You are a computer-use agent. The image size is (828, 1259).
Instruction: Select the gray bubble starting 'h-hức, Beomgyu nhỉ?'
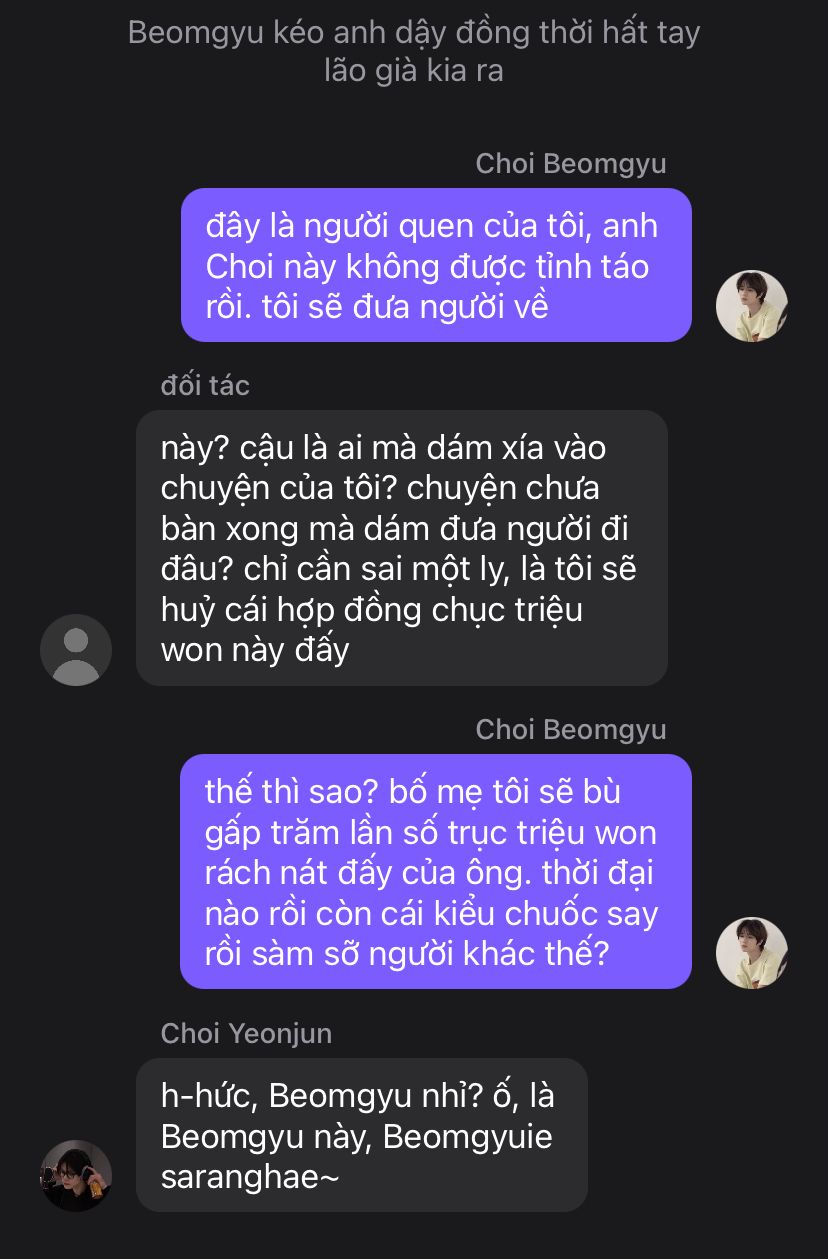(362, 1135)
